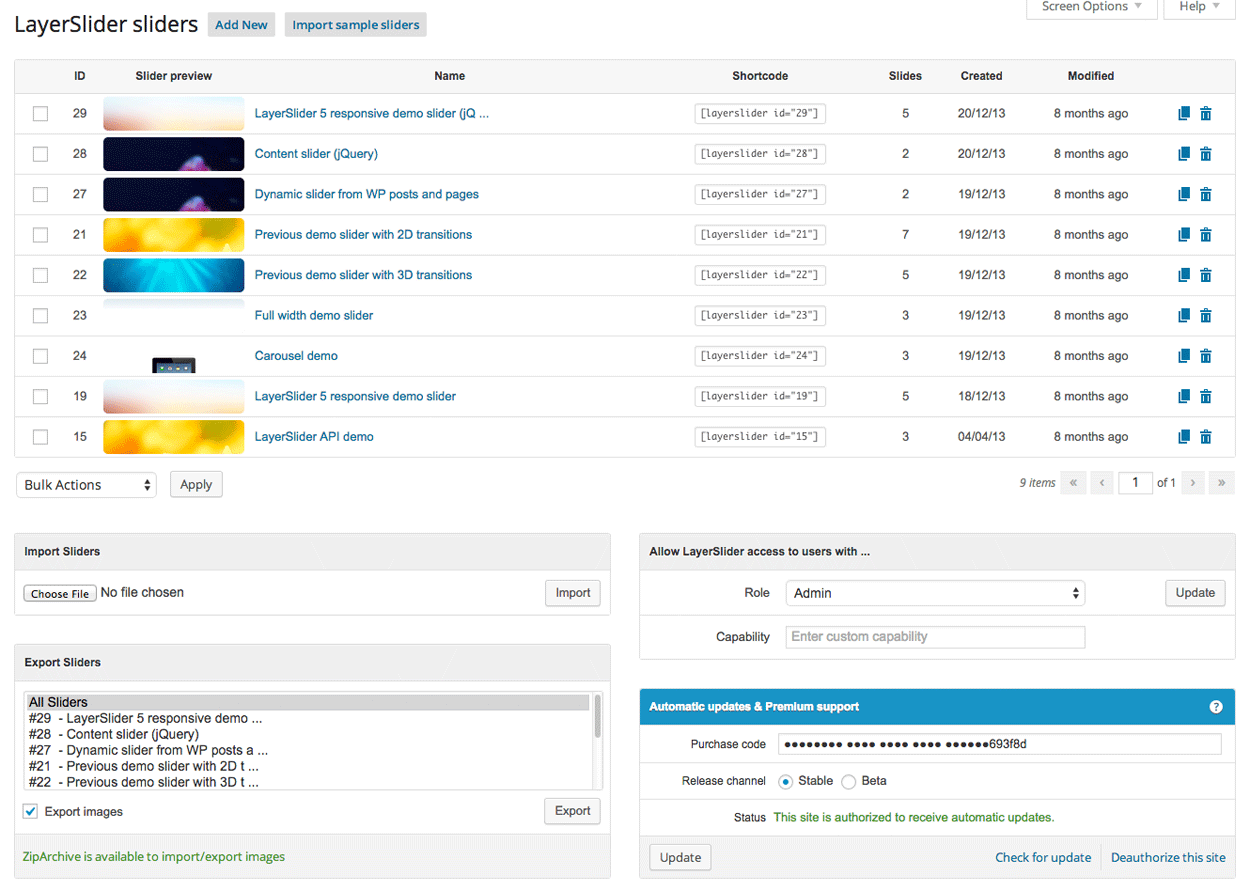Select #21 Previous demo slider in export list

coord(307,767)
